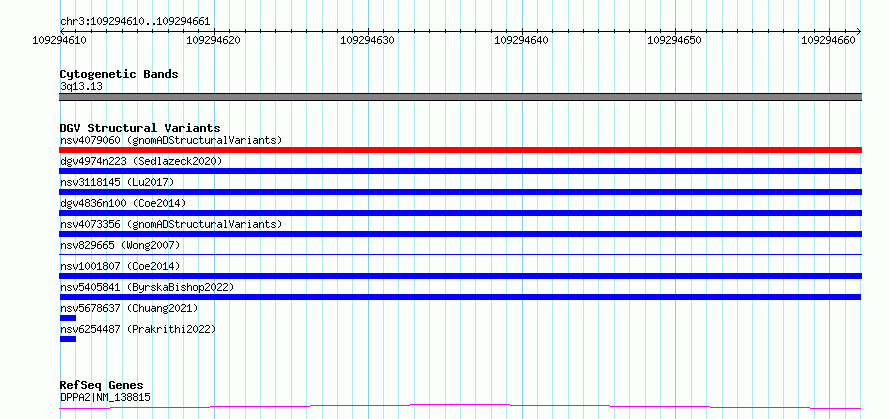The width and height of the screenshot is (890, 419).
Task: Open variant dgv4974n223 (Sedlazeck2020) label
Action: [x=141, y=161]
